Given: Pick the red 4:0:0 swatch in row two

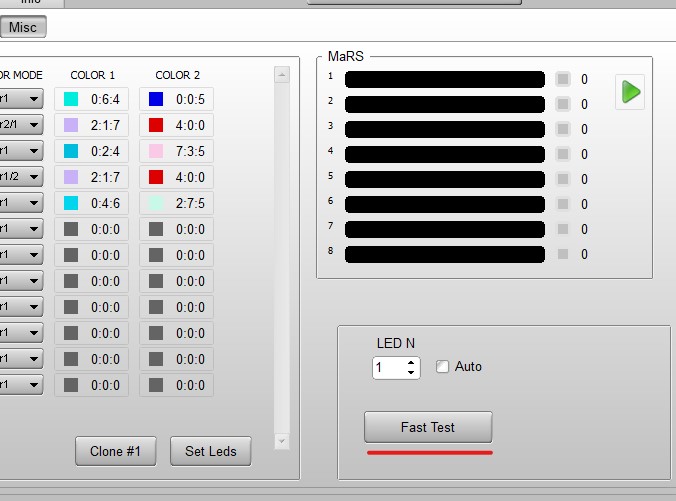Looking at the screenshot, I should tap(156, 125).
